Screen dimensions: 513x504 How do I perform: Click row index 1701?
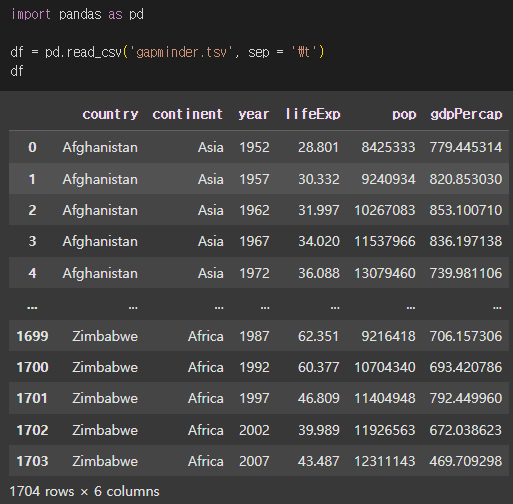[x=32, y=398]
